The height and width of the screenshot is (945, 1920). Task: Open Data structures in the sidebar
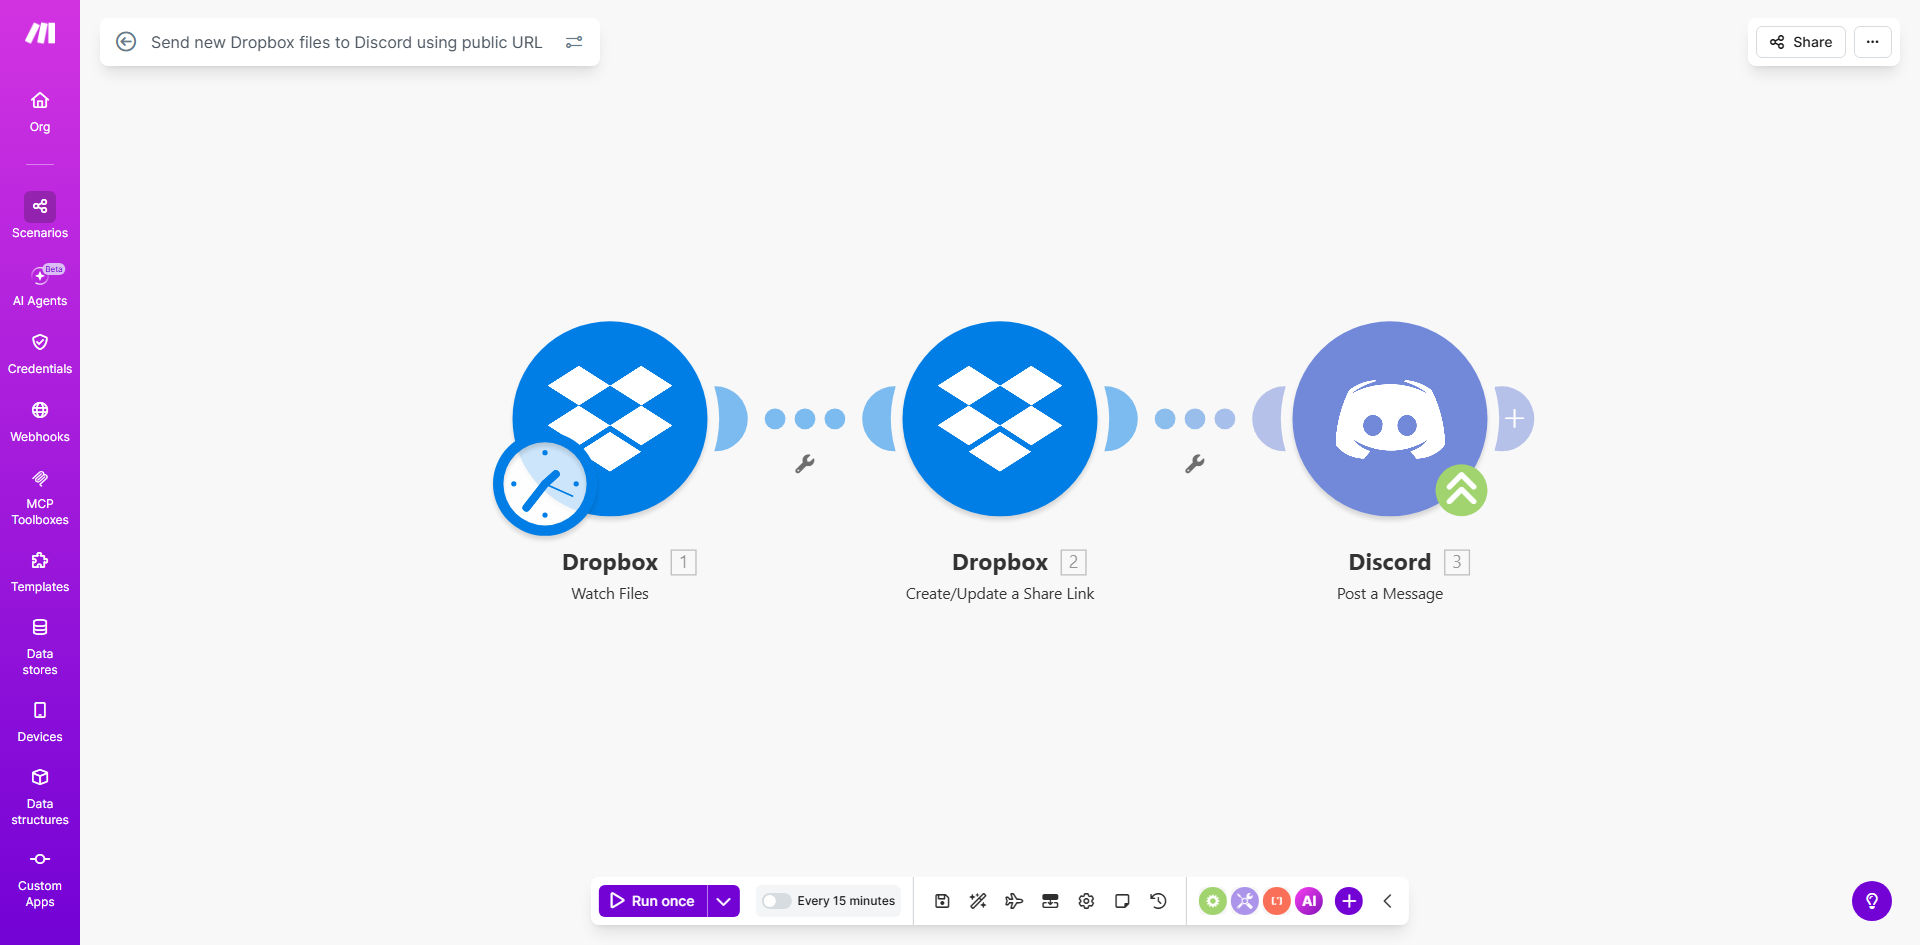40,796
